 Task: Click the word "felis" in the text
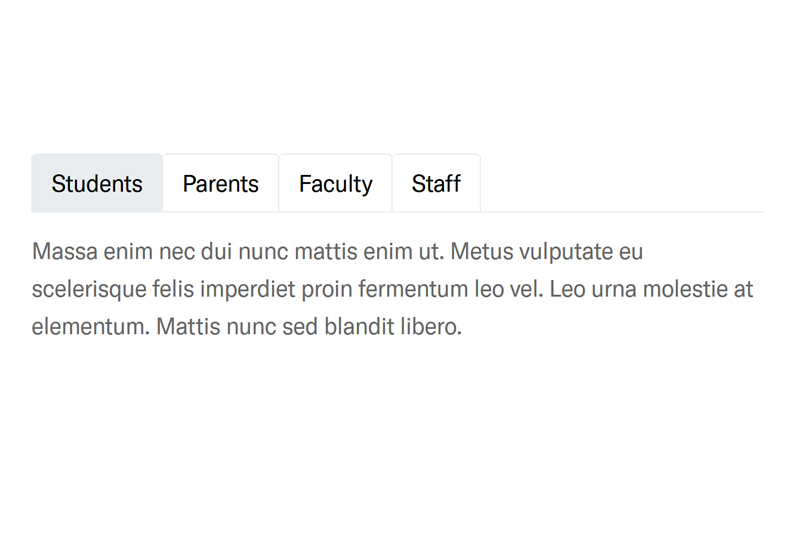point(174,290)
